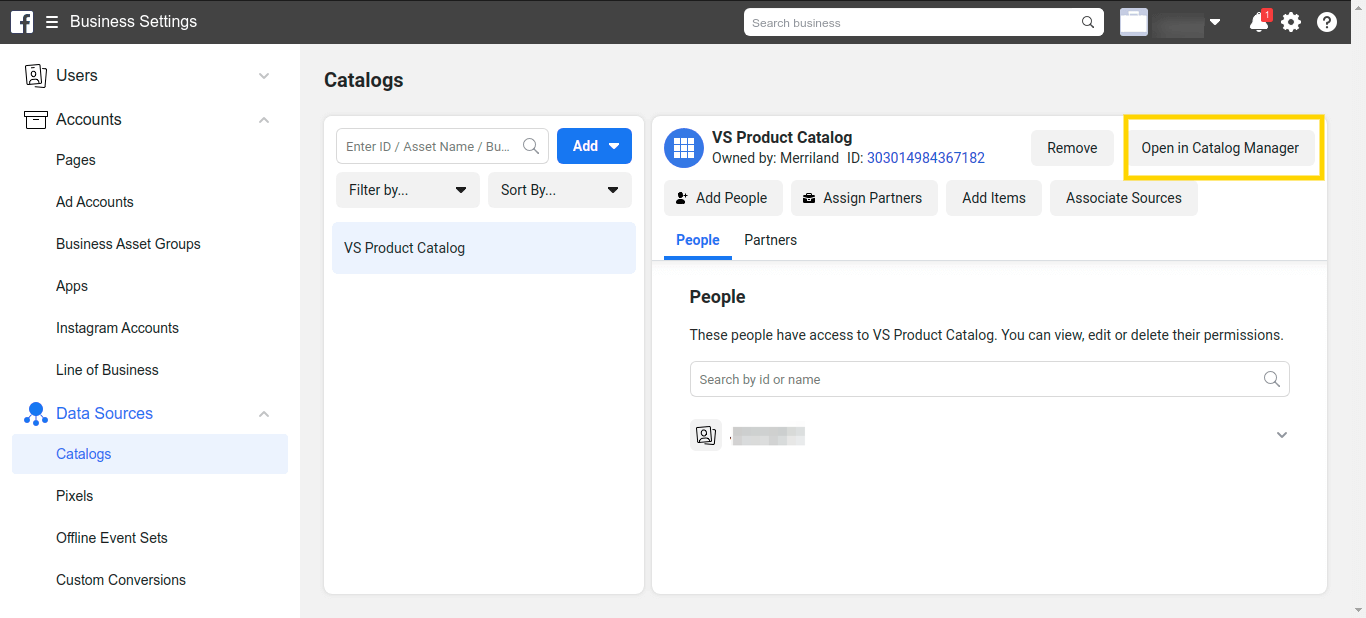Click the Add People button

pos(722,198)
